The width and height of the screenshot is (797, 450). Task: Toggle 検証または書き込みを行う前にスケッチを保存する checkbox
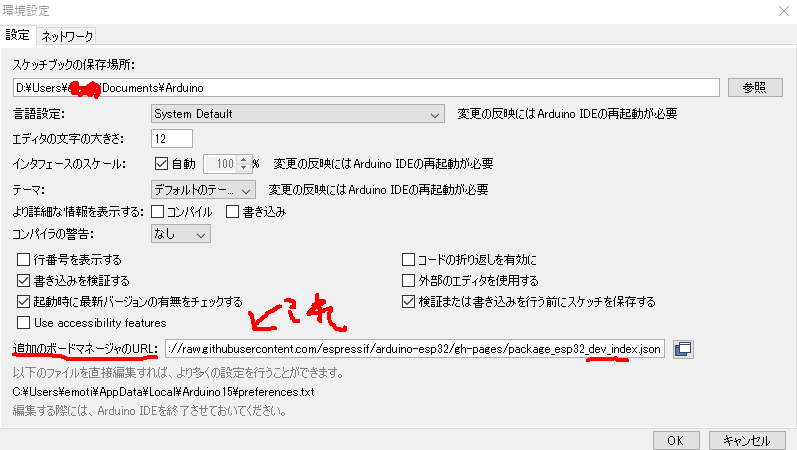408,302
